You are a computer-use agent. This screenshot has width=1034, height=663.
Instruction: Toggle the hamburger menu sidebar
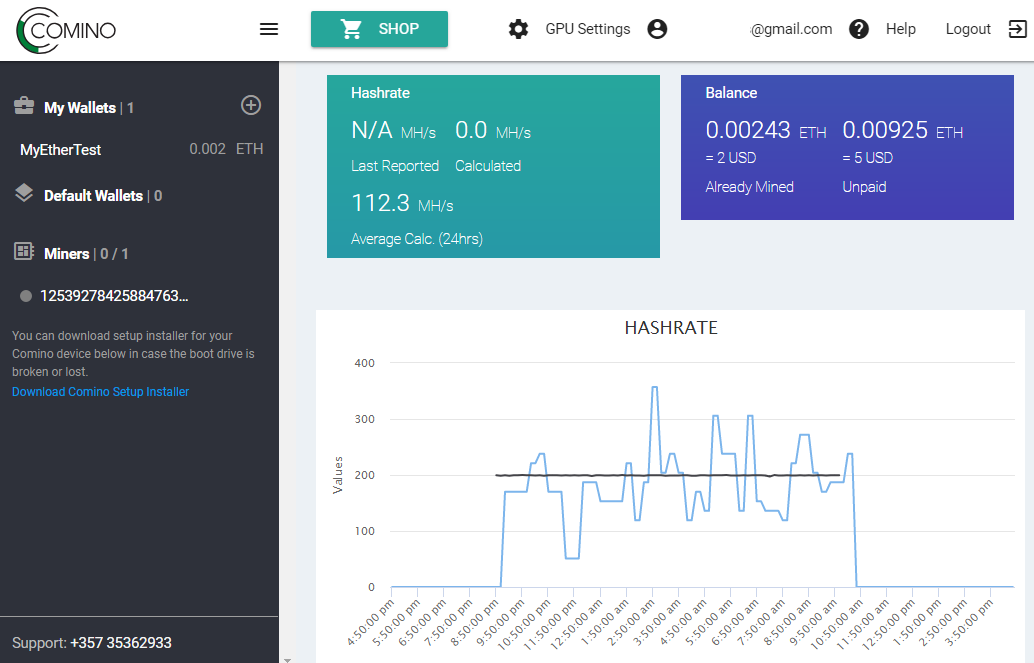tap(269, 29)
